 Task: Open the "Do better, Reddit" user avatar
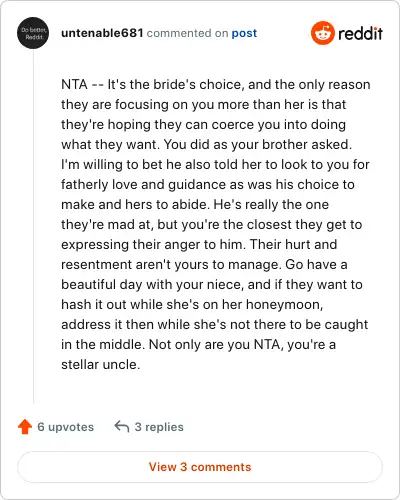coord(33,33)
